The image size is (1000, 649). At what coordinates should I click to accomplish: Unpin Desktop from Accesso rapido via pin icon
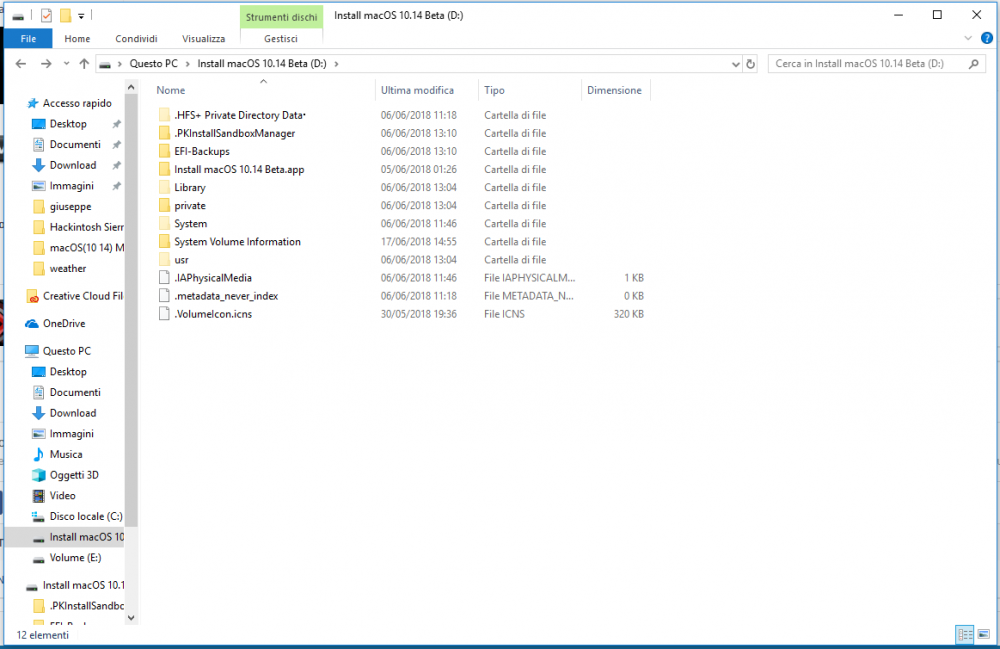116,124
